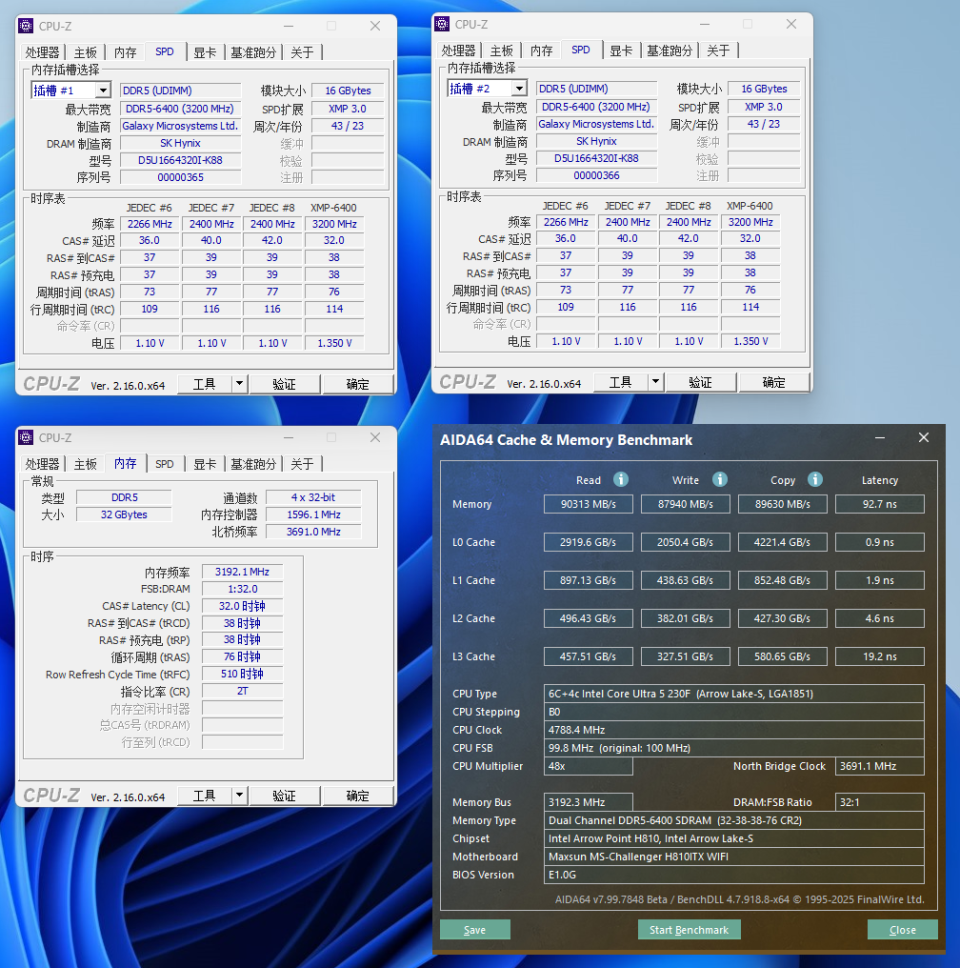
Task: Click XMP-6400 voltage 1.350 V in slot #1
Action: (334, 343)
